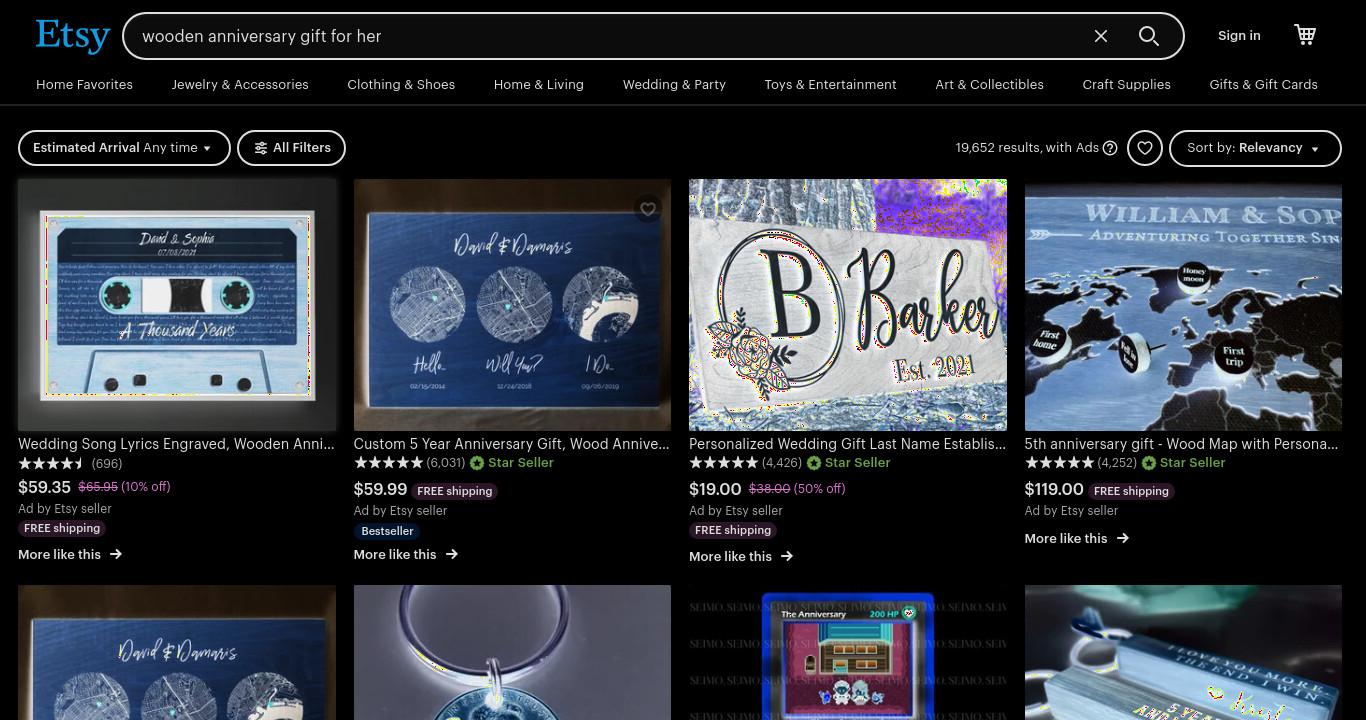Click the Star Seller badge on the $19.00 item
Image resolution: width=1366 pixels, height=720 pixels.
click(847, 463)
